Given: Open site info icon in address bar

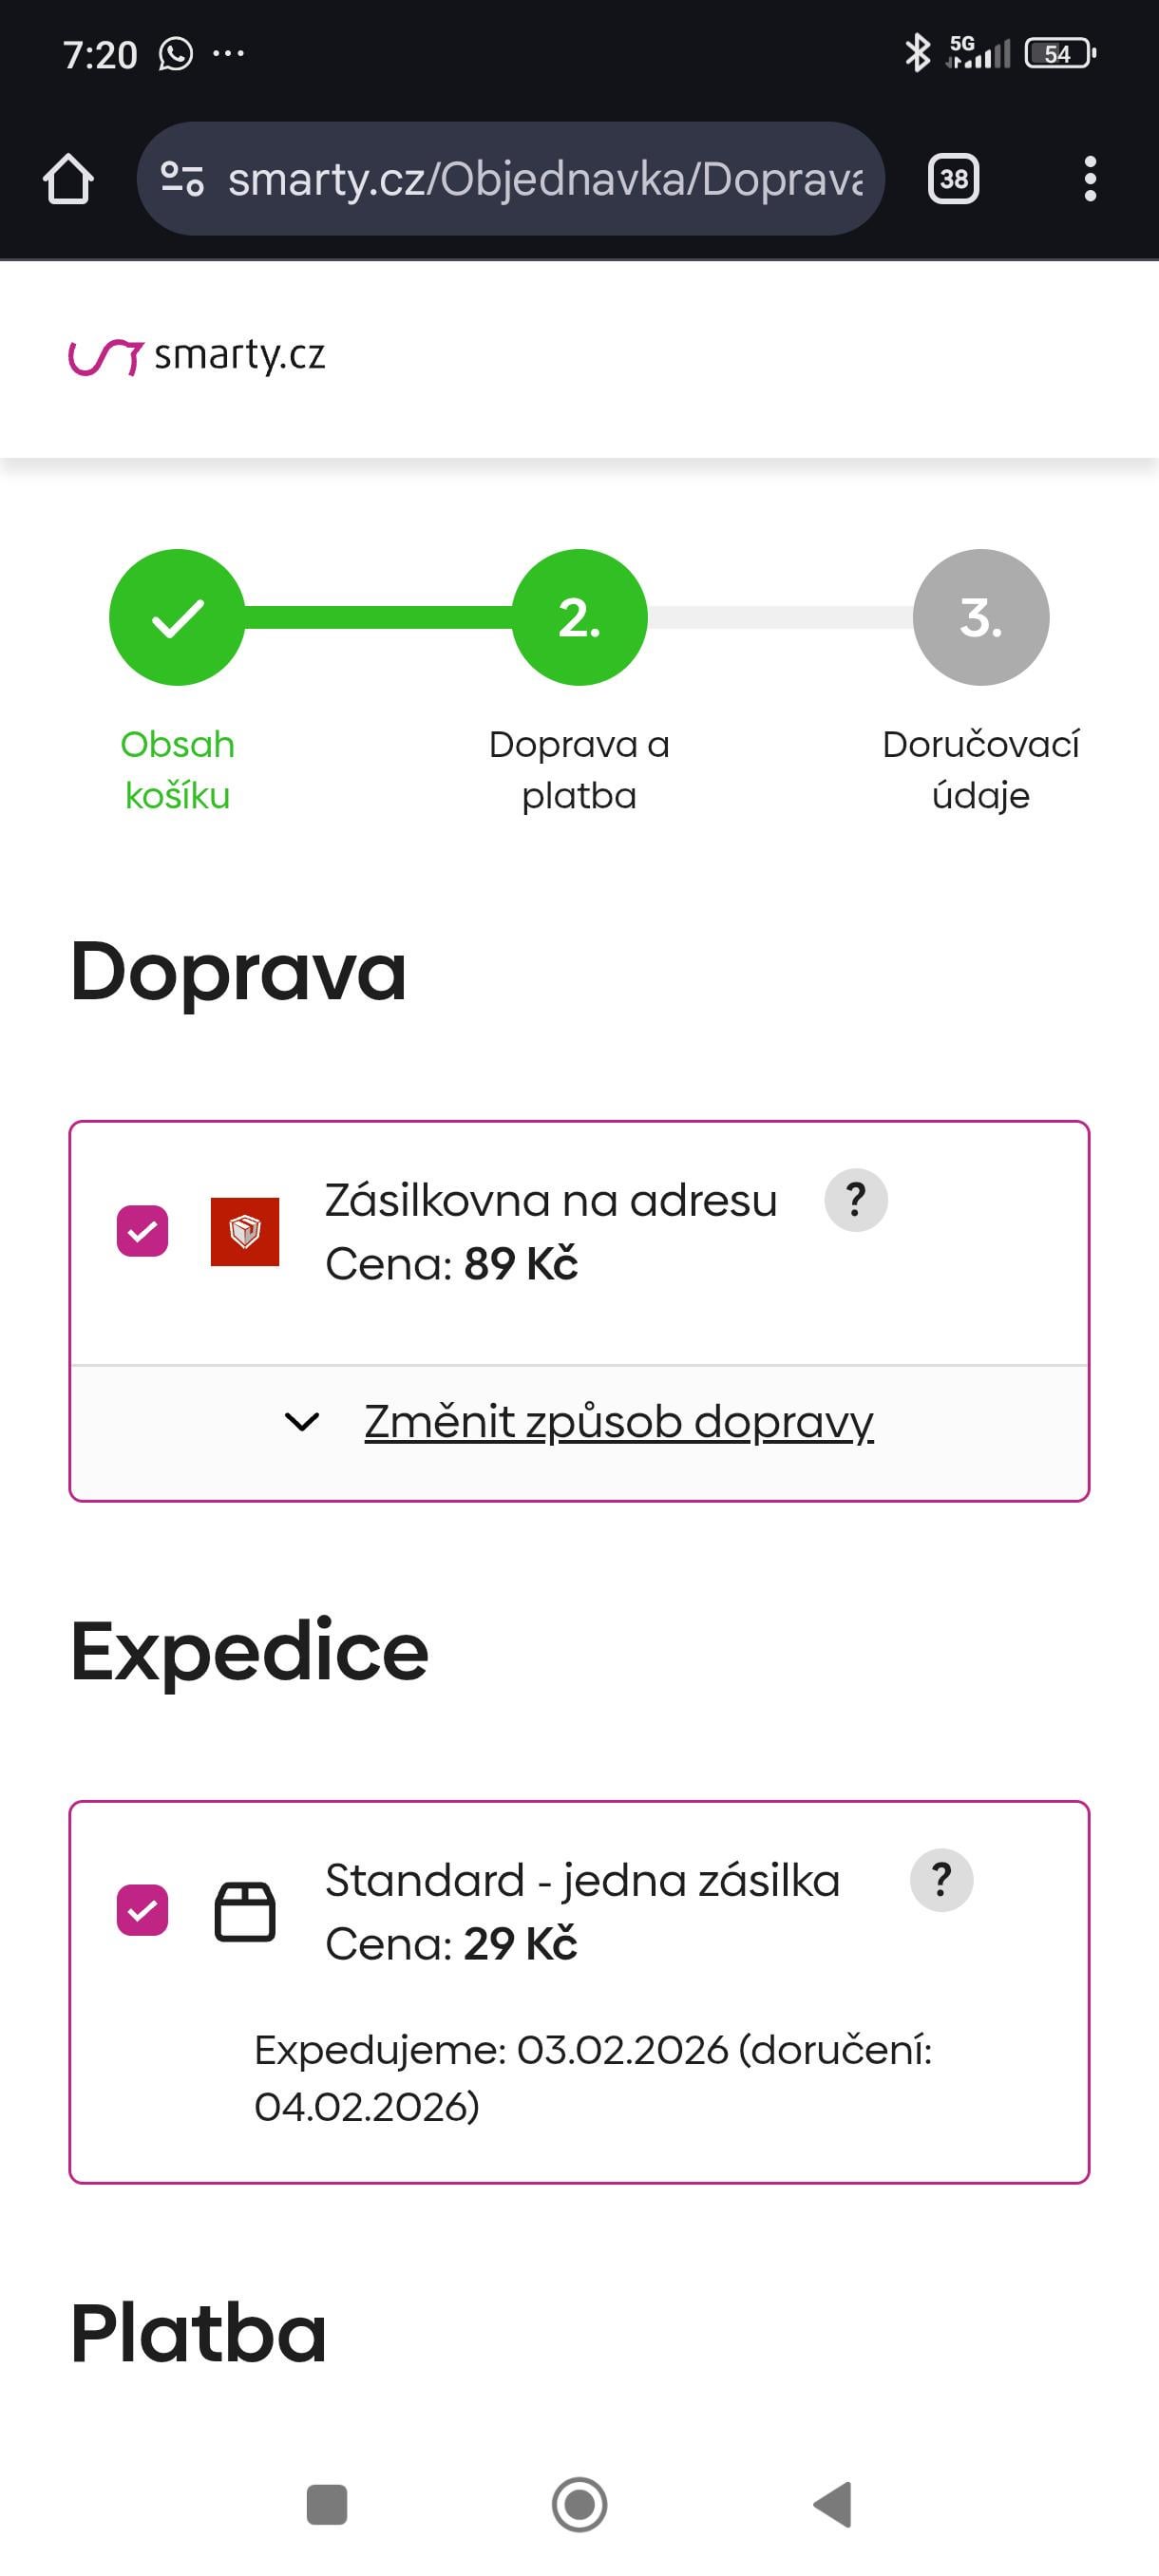Looking at the screenshot, I should pyautogui.click(x=182, y=180).
